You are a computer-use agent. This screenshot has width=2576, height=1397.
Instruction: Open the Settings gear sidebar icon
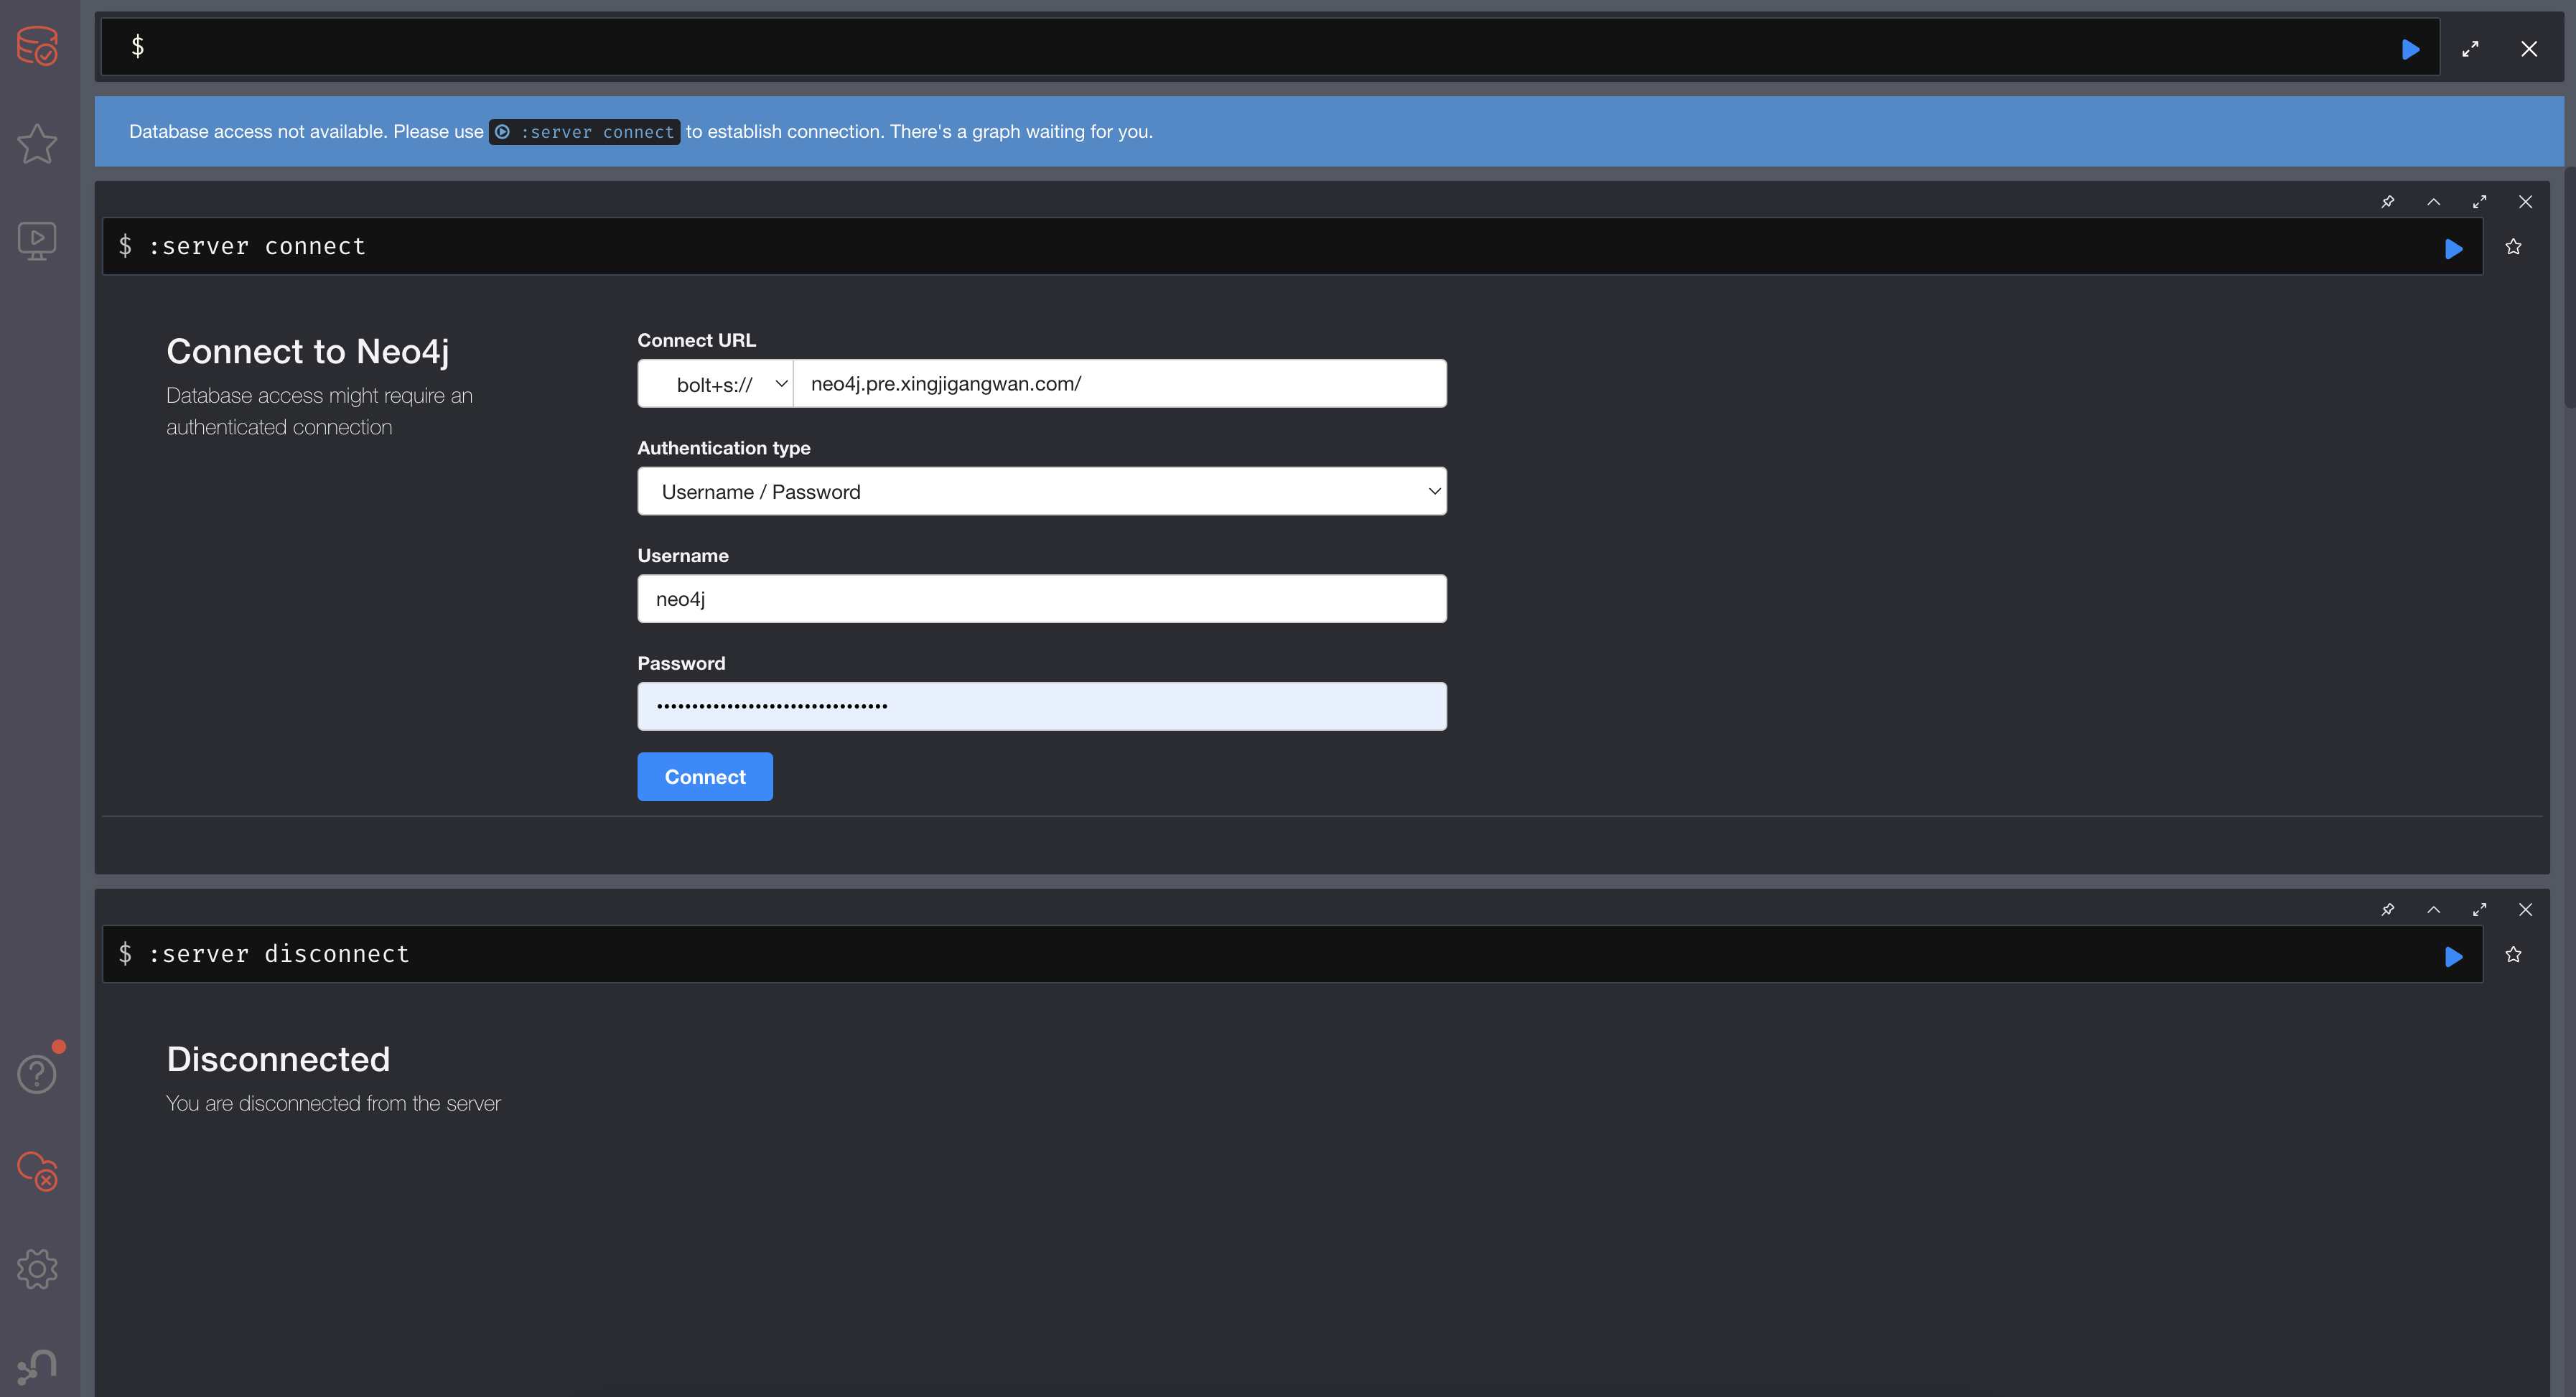[37, 1268]
